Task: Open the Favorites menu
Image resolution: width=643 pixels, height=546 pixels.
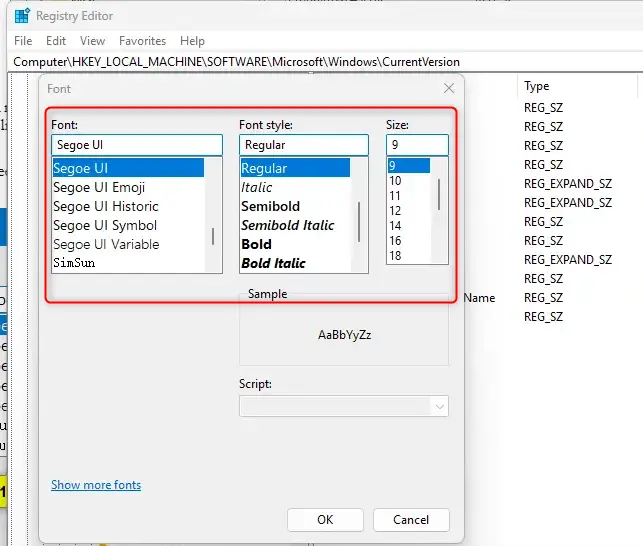Action: click(142, 41)
